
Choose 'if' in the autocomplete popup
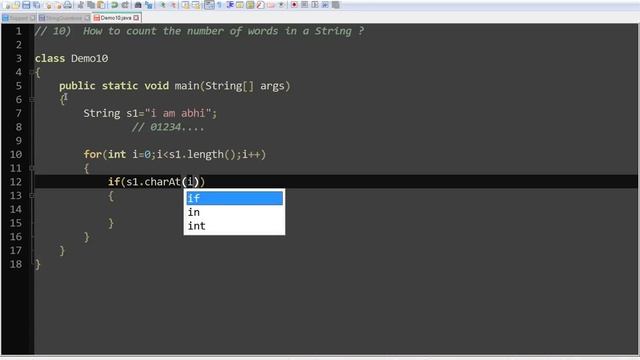234,198
